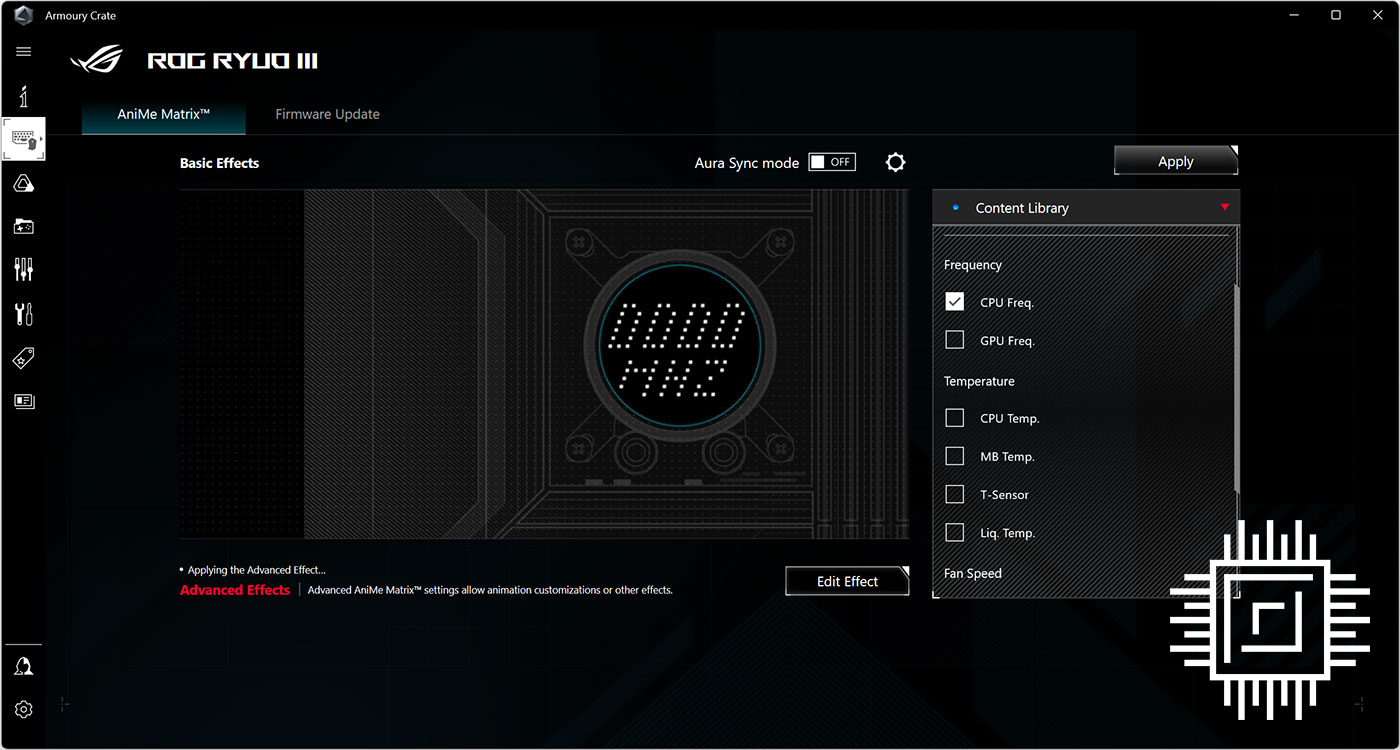1400x750 pixels.
Task: Enable the Liq. Temp. checkbox
Action: click(954, 532)
